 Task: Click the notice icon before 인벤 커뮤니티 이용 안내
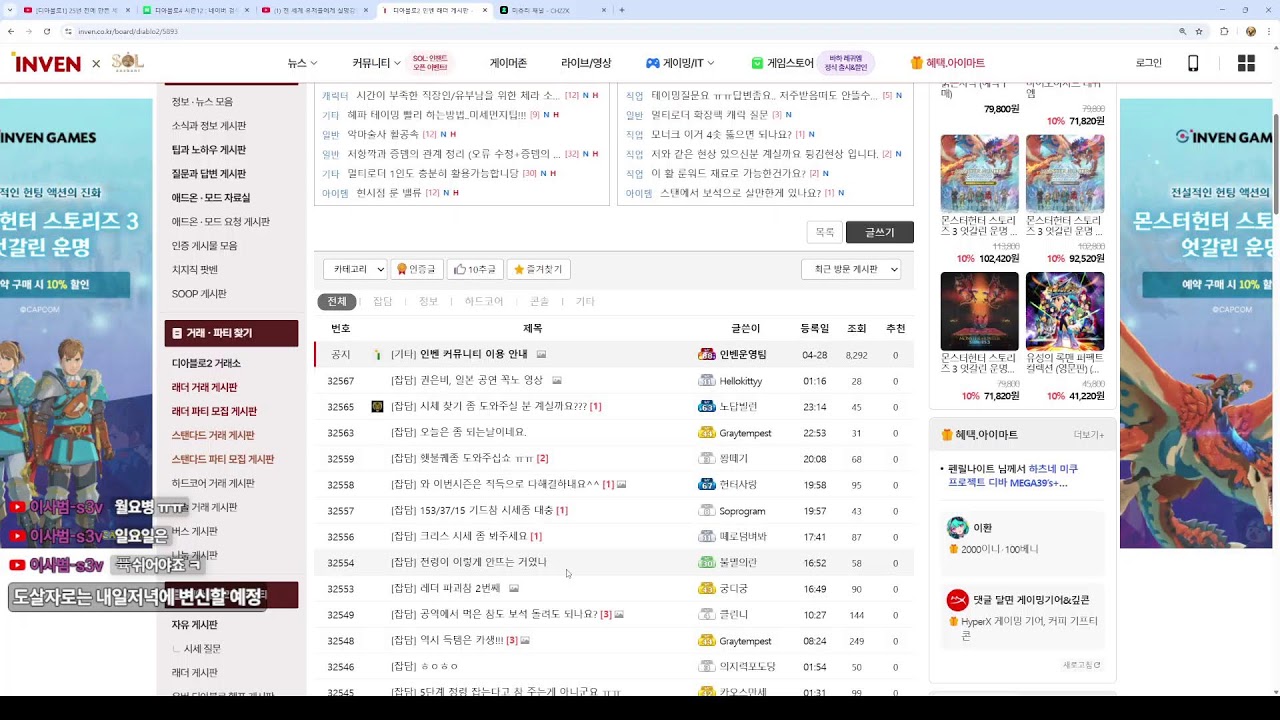pos(377,355)
